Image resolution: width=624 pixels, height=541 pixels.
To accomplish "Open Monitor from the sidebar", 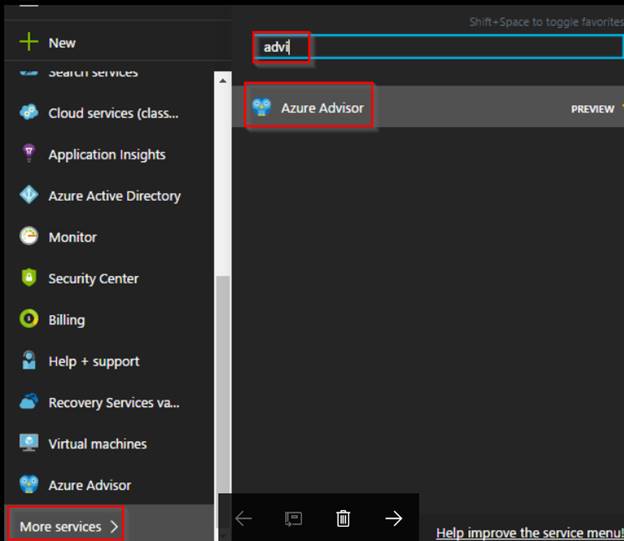I will [x=72, y=237].
